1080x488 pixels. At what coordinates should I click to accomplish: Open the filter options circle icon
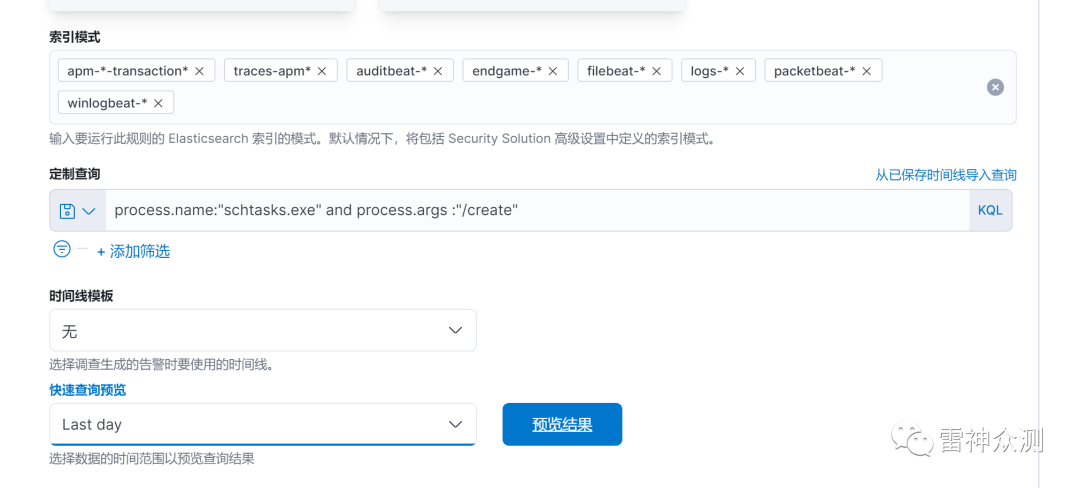point(62,249)
